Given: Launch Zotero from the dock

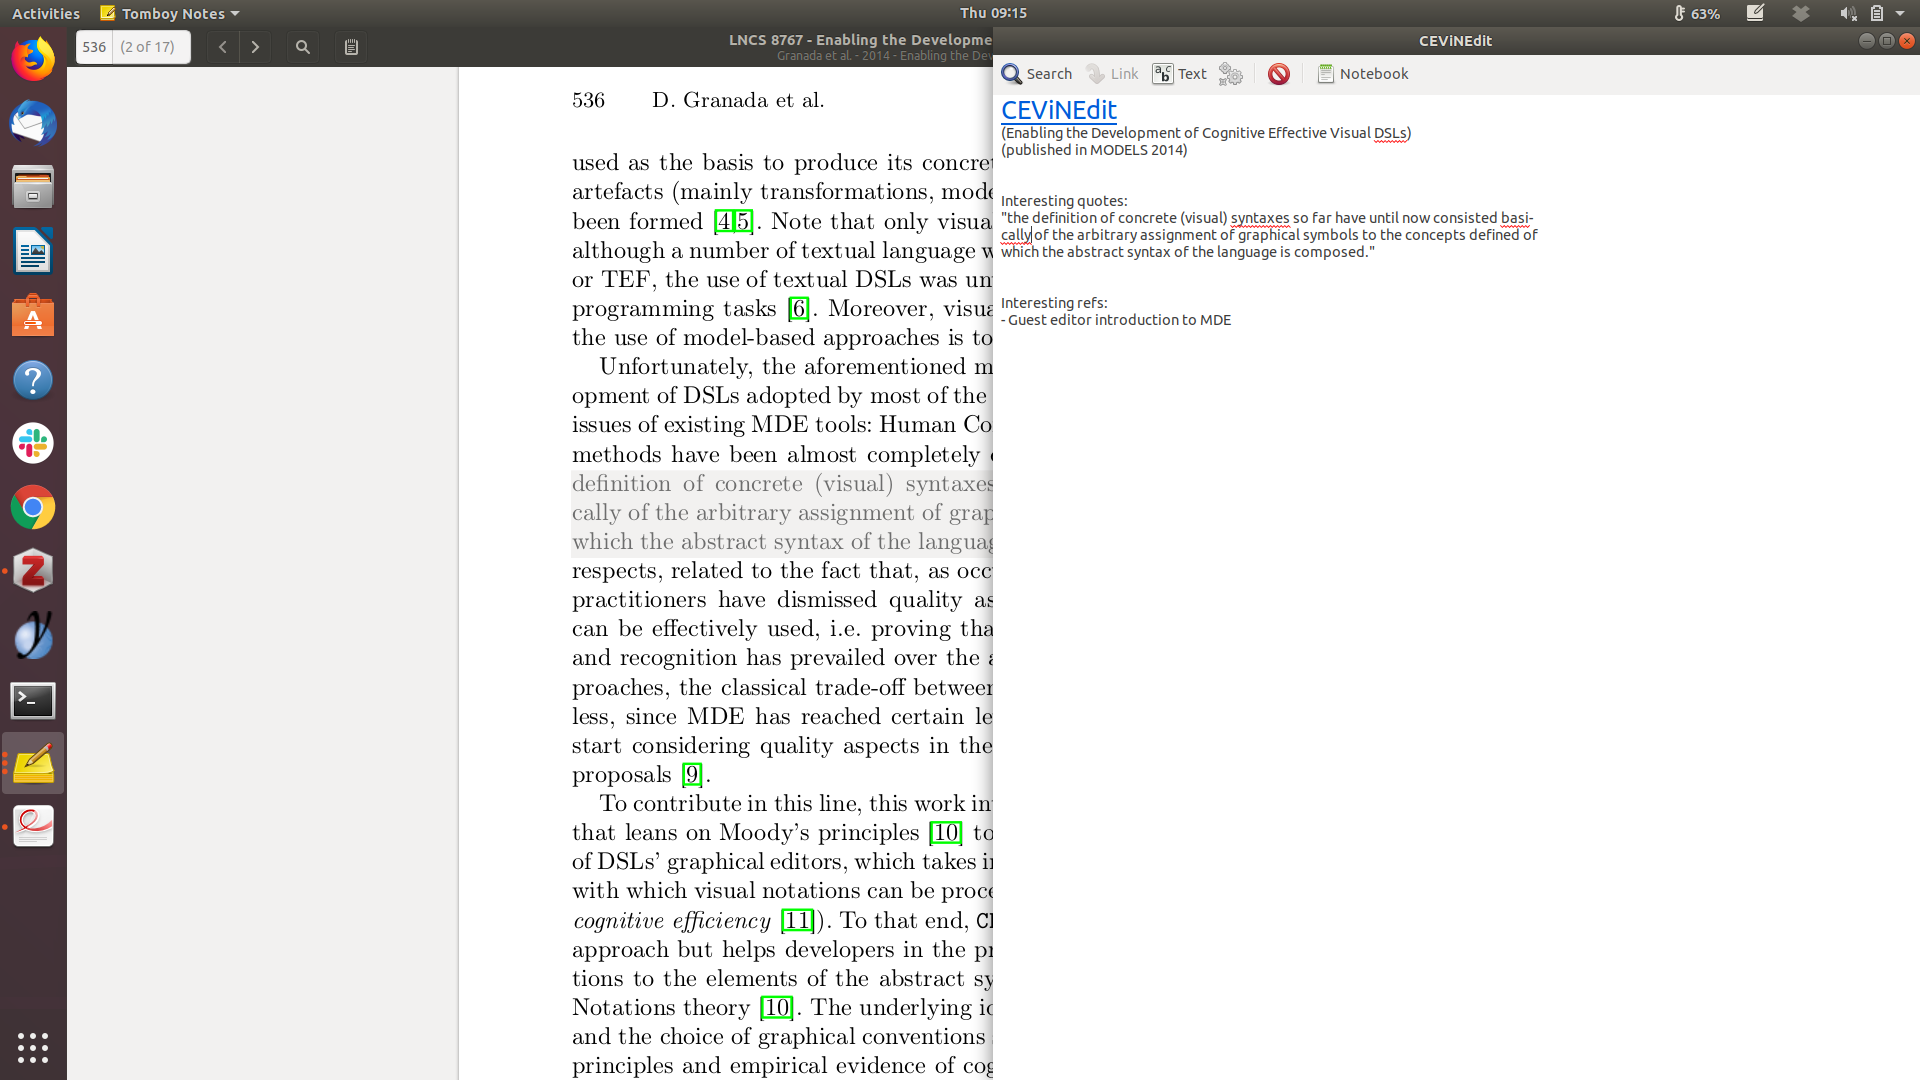Looking at the screenshot, I should [x=33, y=572].
